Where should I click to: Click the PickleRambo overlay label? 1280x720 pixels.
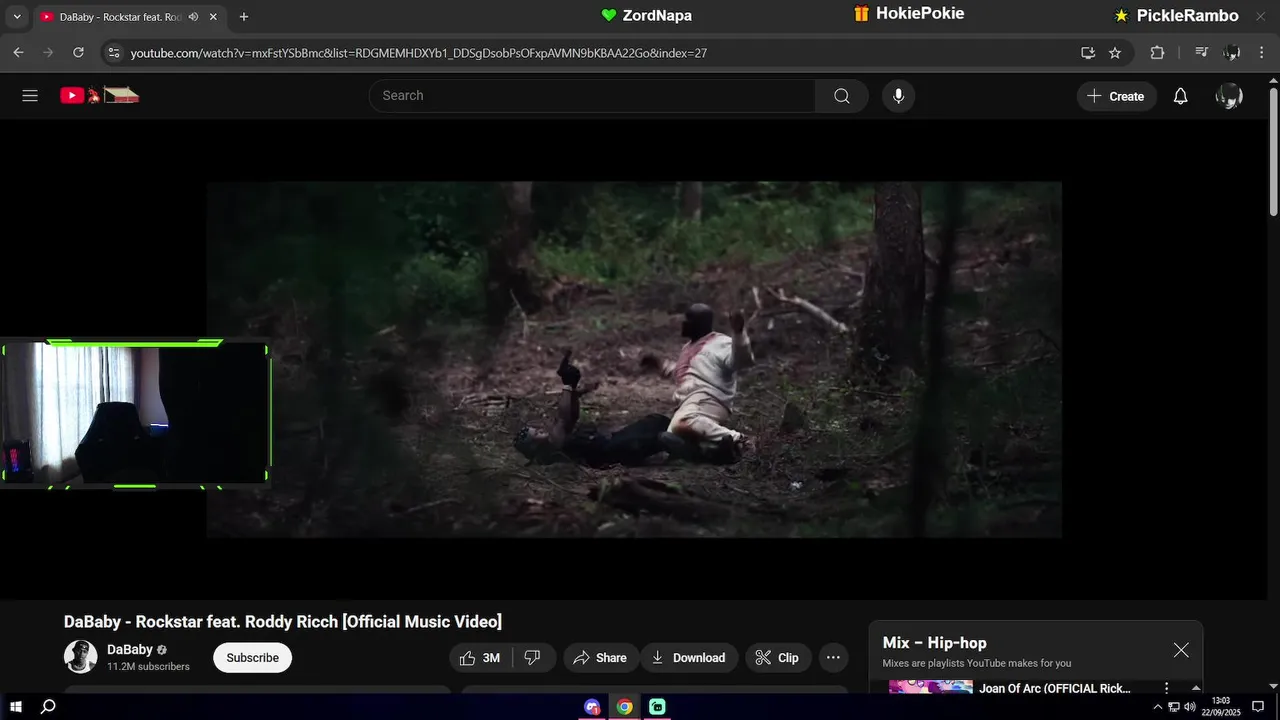[1177, 15]
